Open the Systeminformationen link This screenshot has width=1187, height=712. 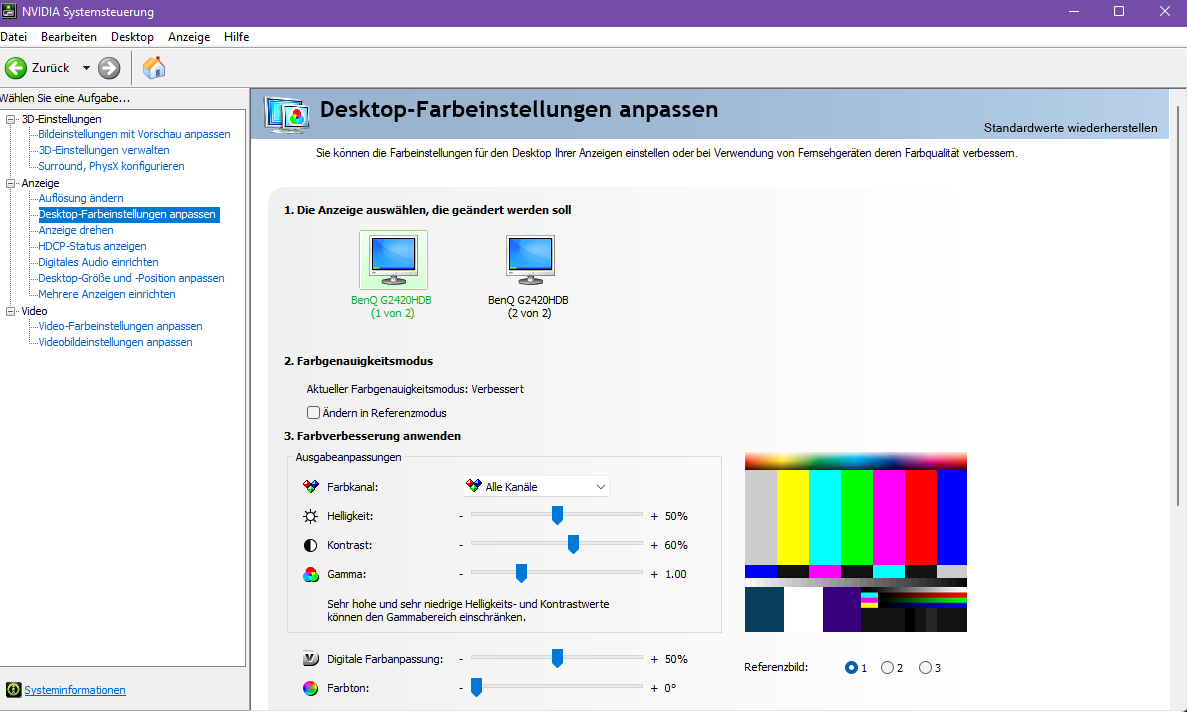pos(75,690)
